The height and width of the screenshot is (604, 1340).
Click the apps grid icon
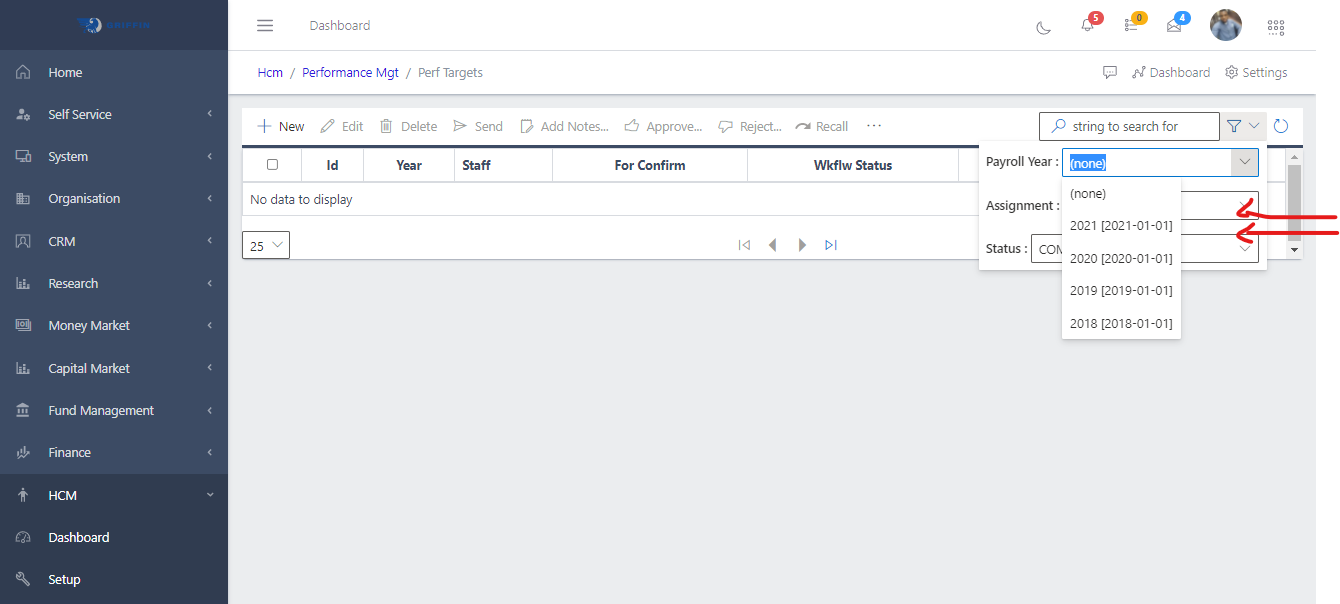(x=1275, y=27)
